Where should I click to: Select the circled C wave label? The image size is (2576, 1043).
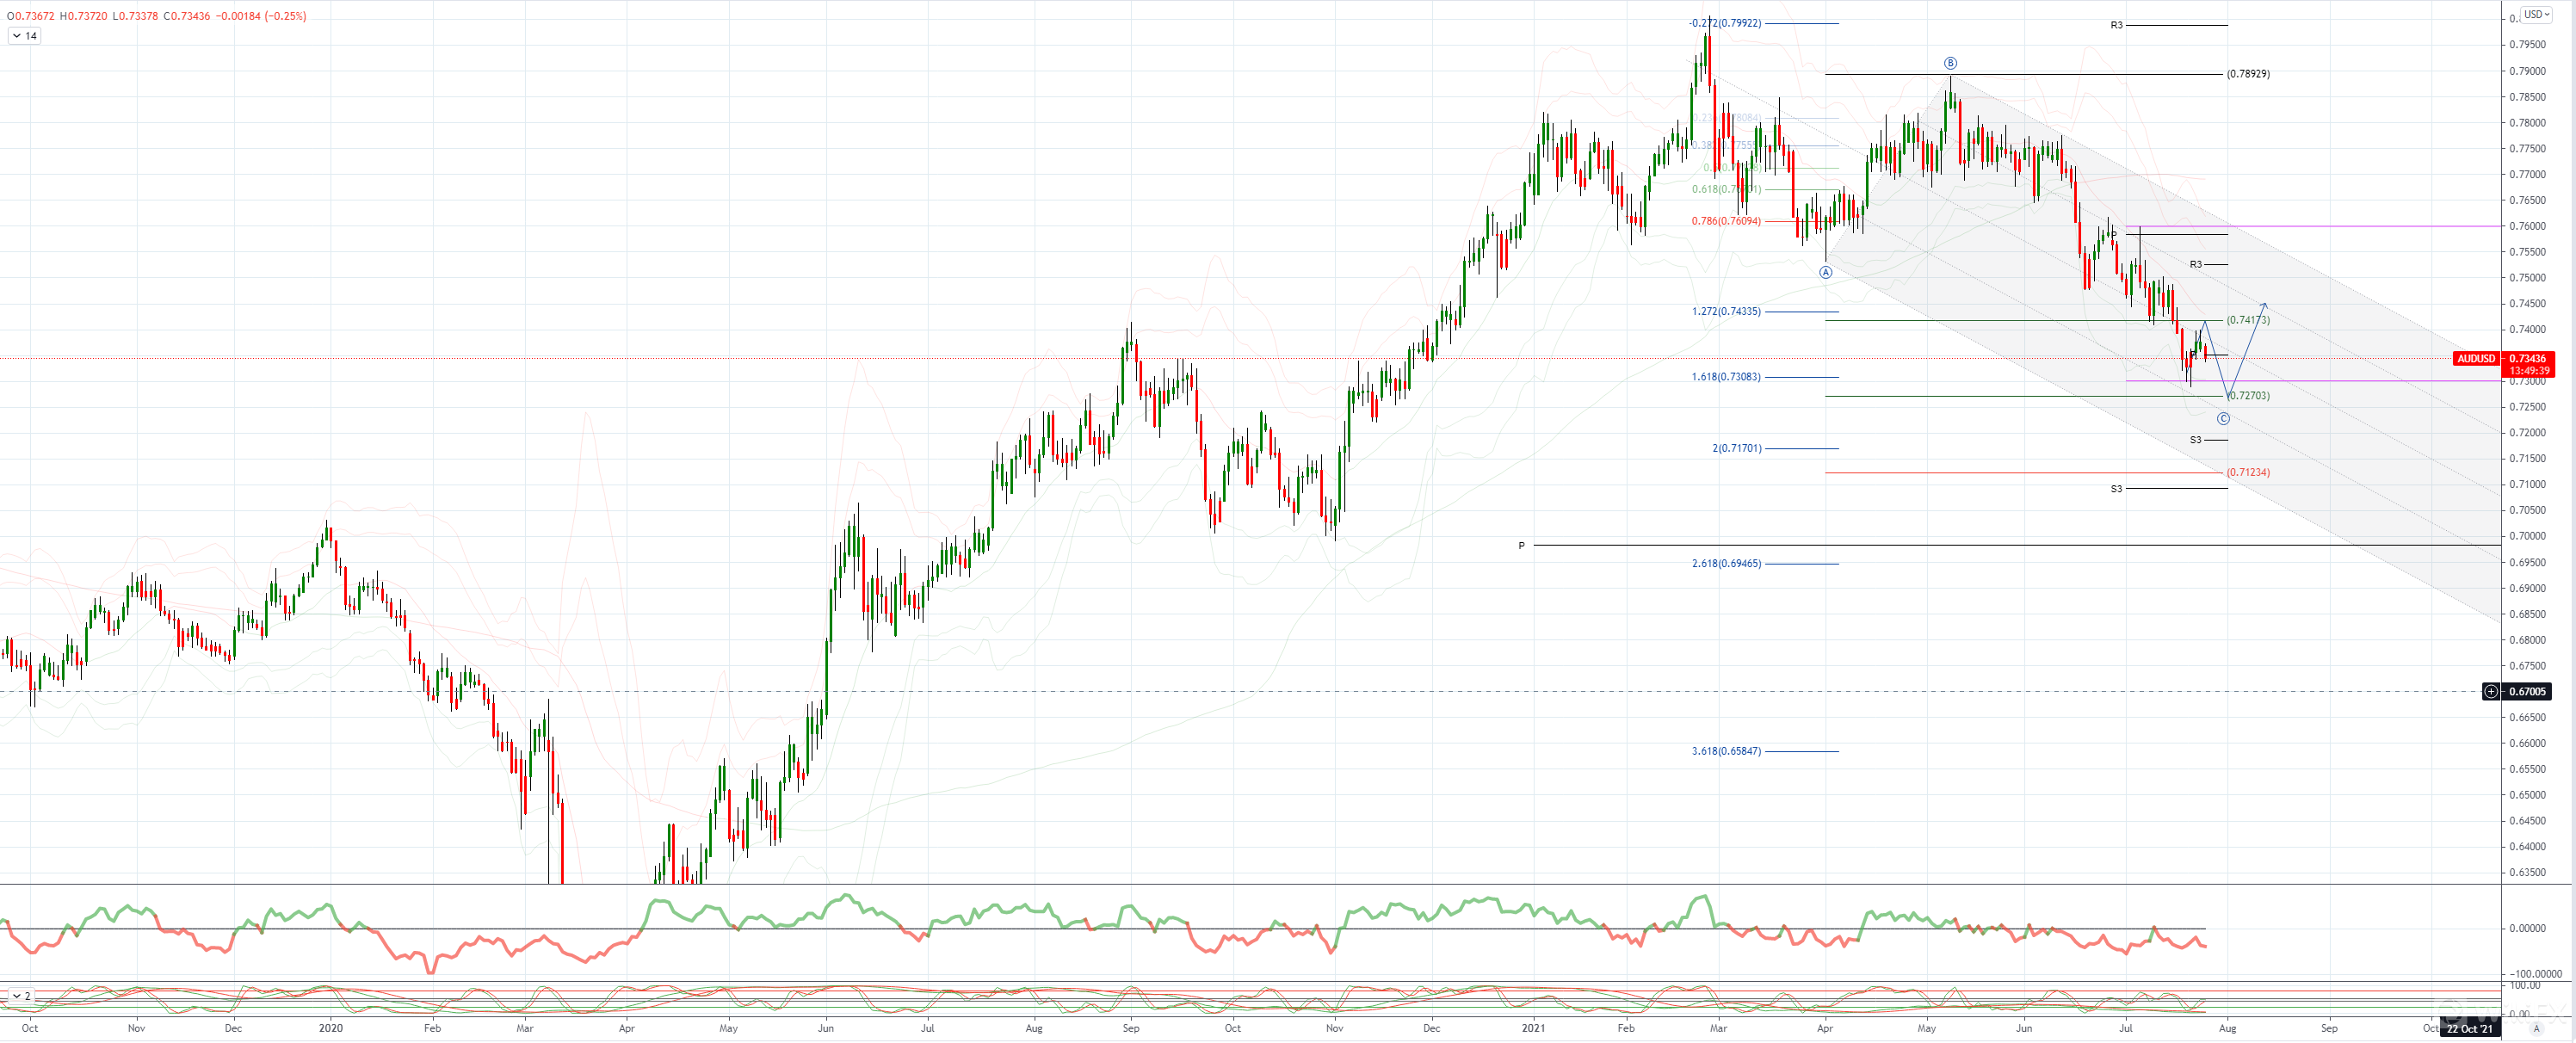[x=2223, y=419]
